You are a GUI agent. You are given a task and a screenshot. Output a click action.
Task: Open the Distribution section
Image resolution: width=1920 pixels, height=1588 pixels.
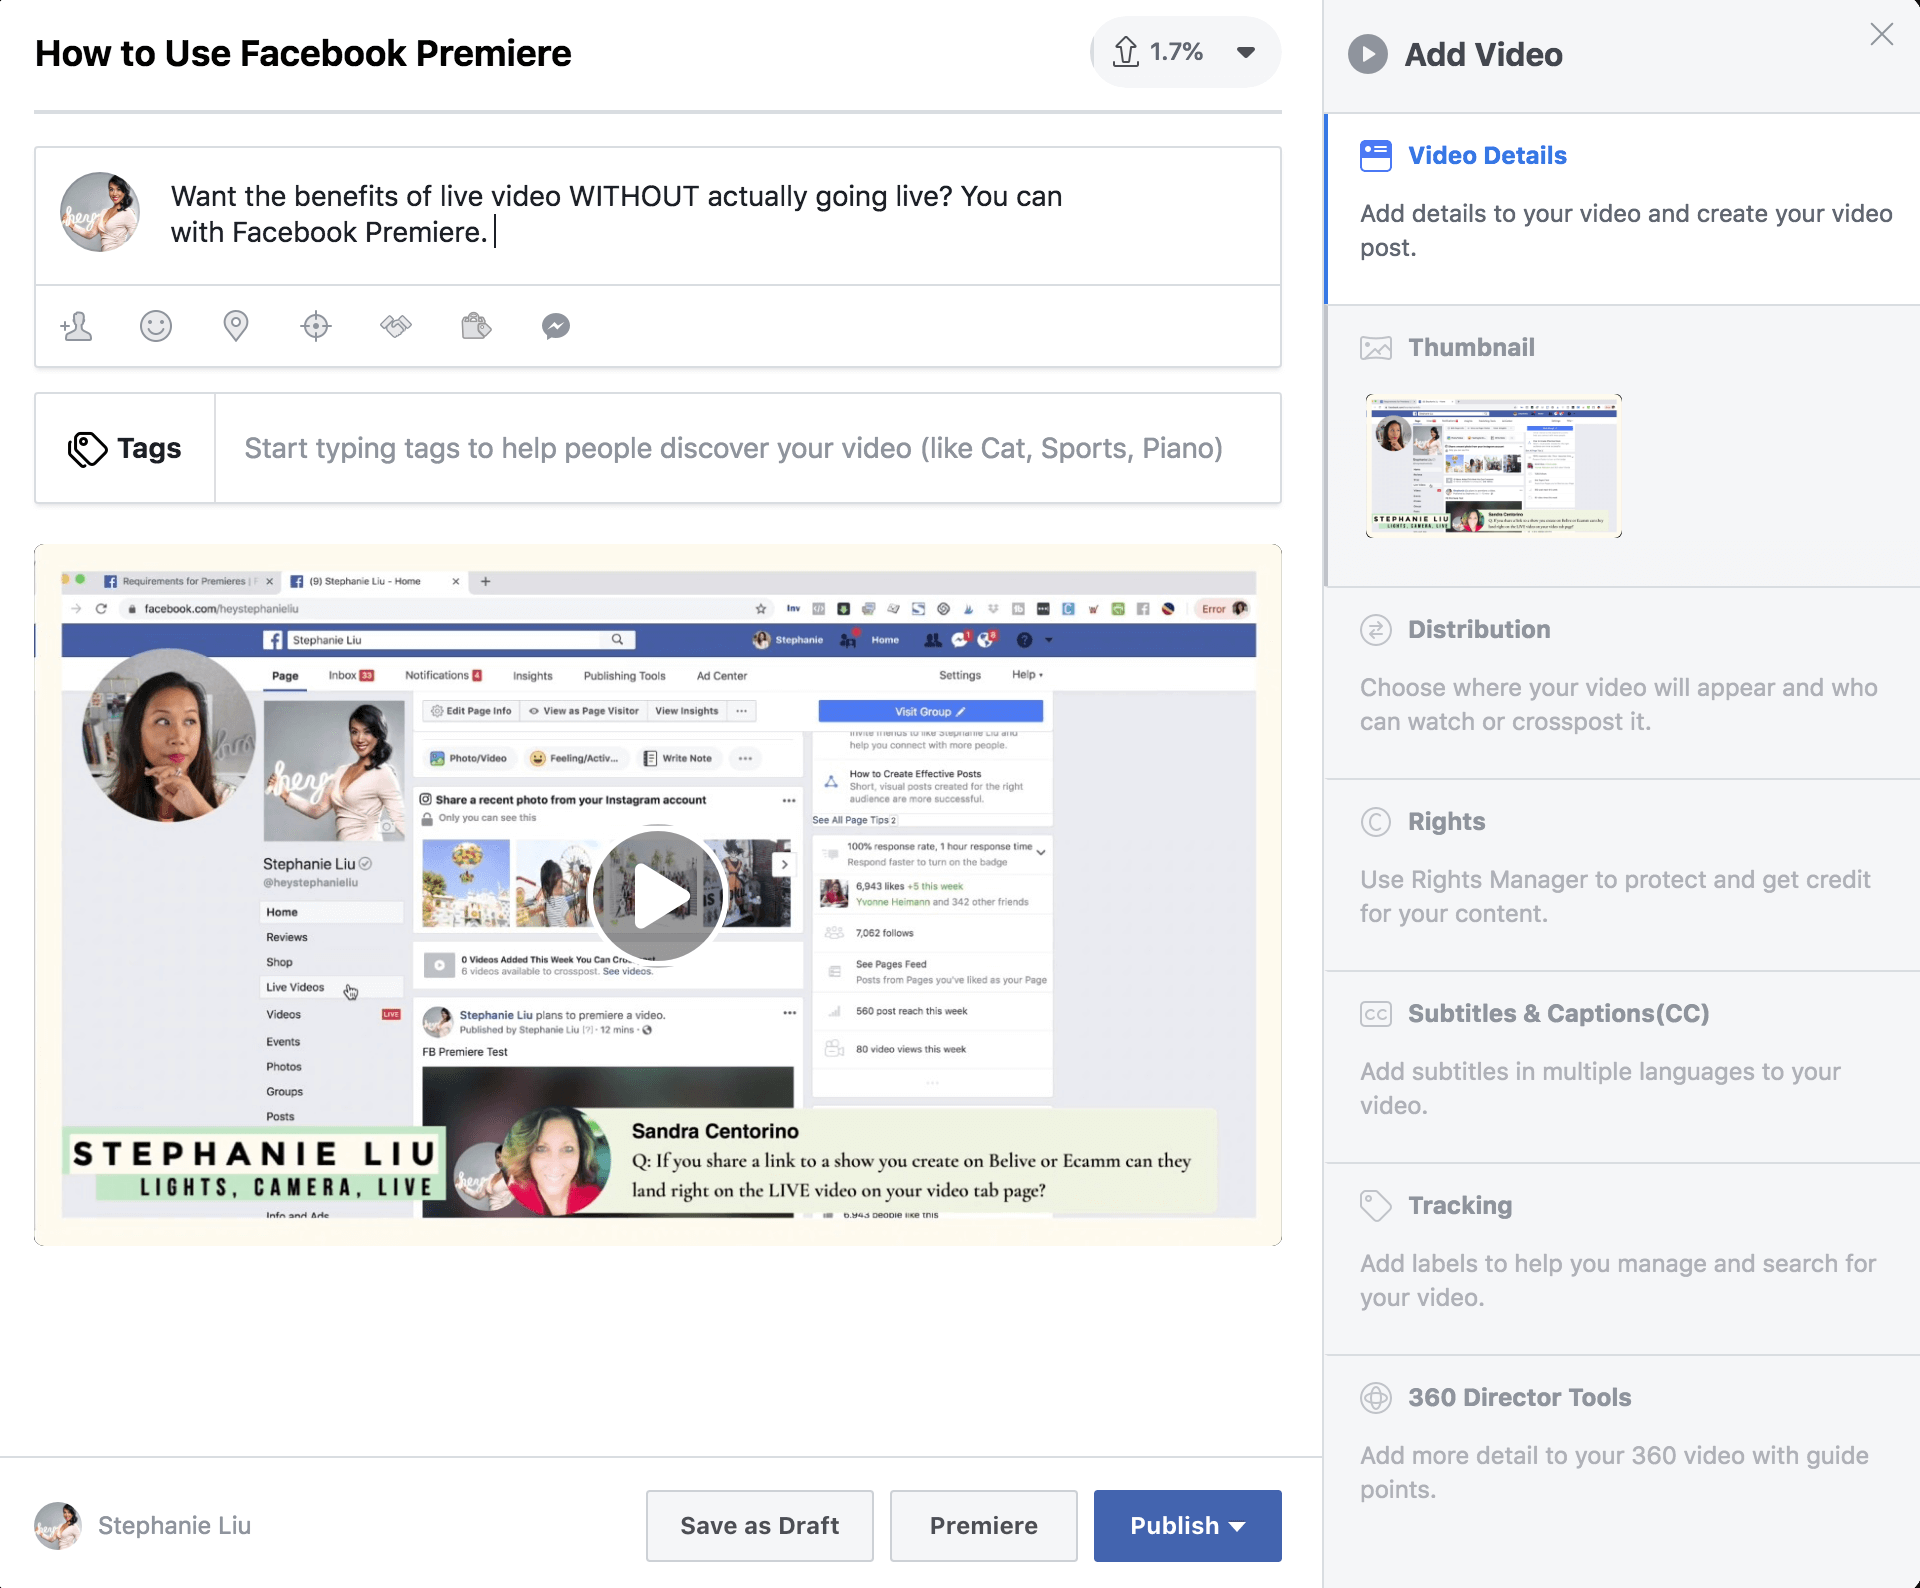(1479, 630)
